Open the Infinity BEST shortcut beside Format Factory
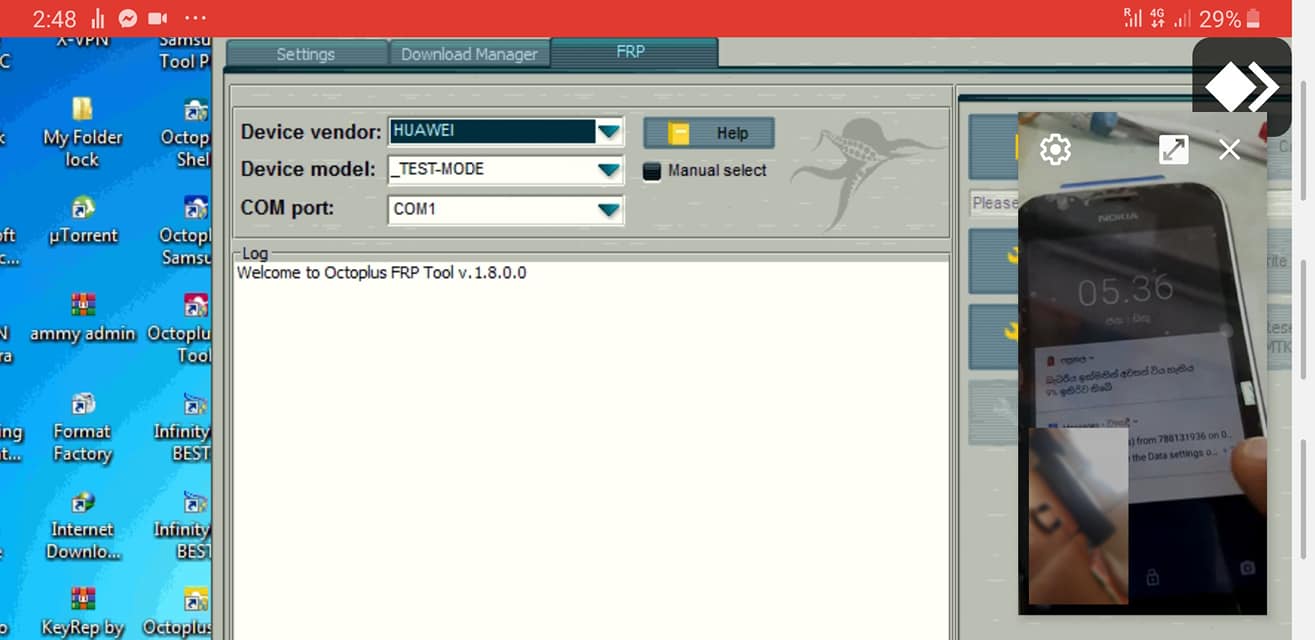The width and height of the screenshot is (1315, 640). point(185,428)
